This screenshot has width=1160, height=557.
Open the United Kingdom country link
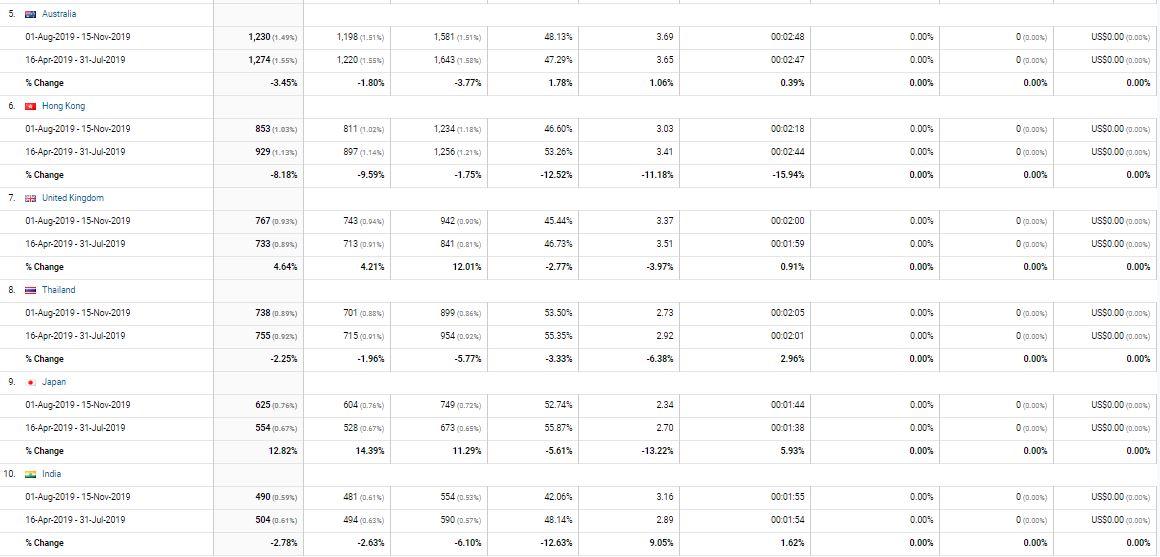pyautogui.click(x=72, y=198)
